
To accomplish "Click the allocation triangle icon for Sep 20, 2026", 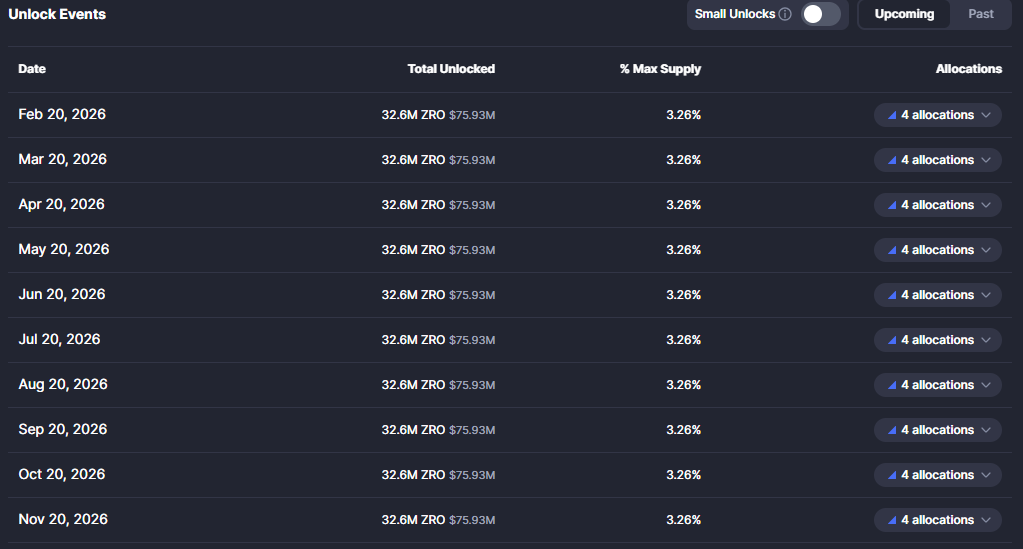I will coord(891,430).
